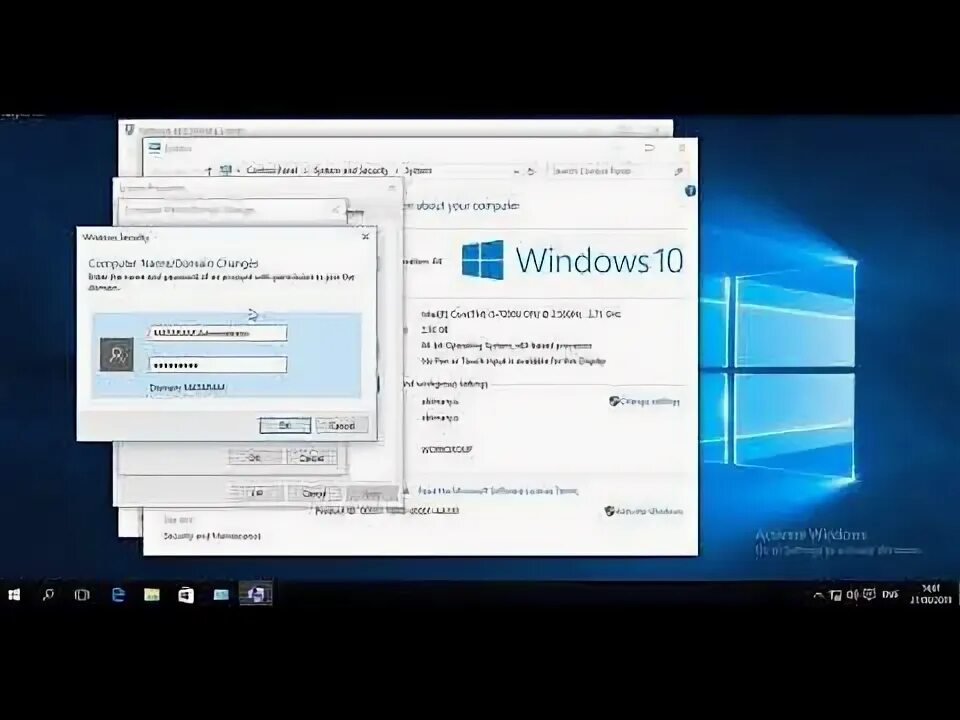Open the notification center icon

coord(869,594)
